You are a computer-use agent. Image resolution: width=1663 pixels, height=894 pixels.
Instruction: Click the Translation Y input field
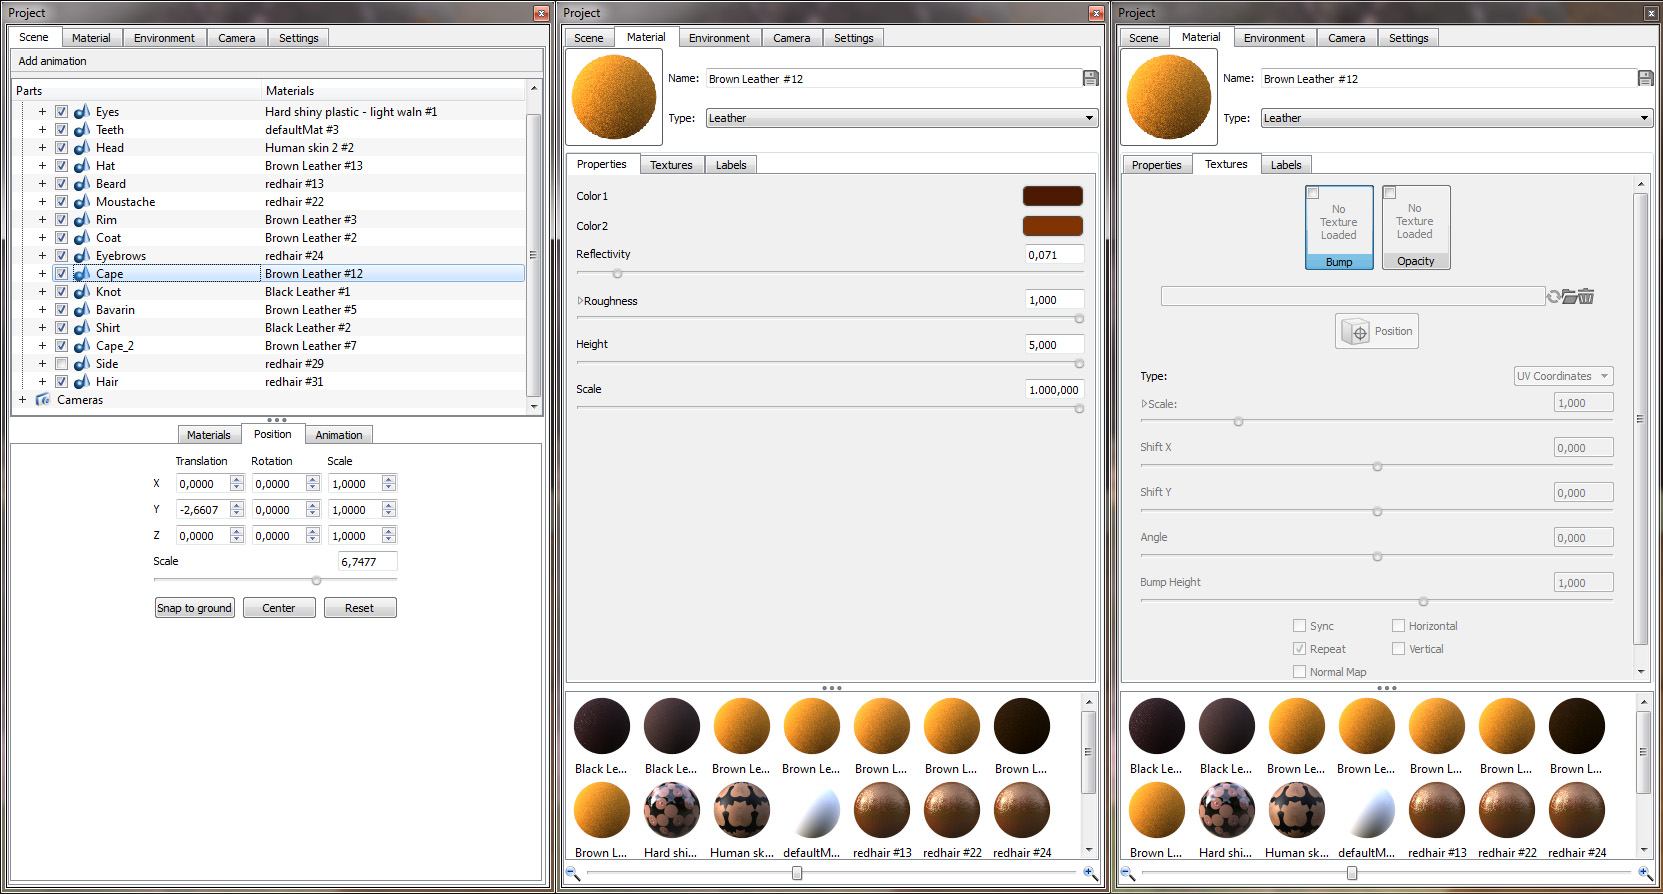tap(204, 510)
